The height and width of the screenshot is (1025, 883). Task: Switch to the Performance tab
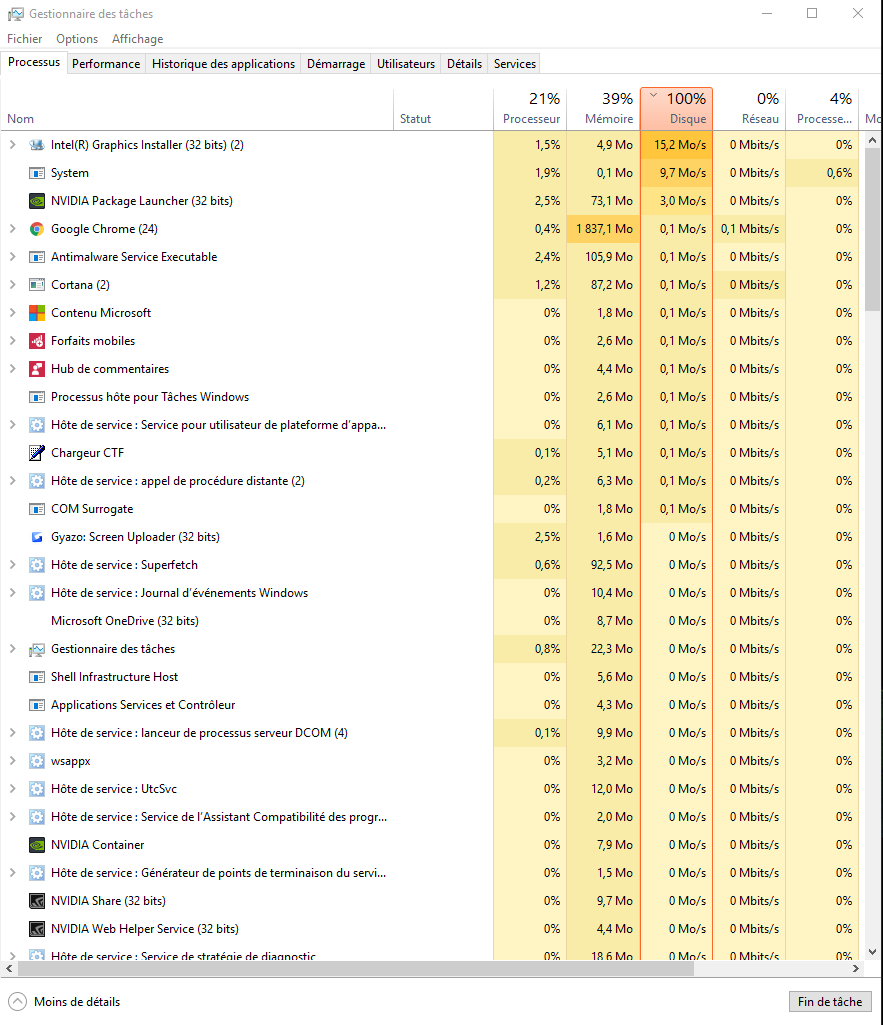(x=106, y=64)
